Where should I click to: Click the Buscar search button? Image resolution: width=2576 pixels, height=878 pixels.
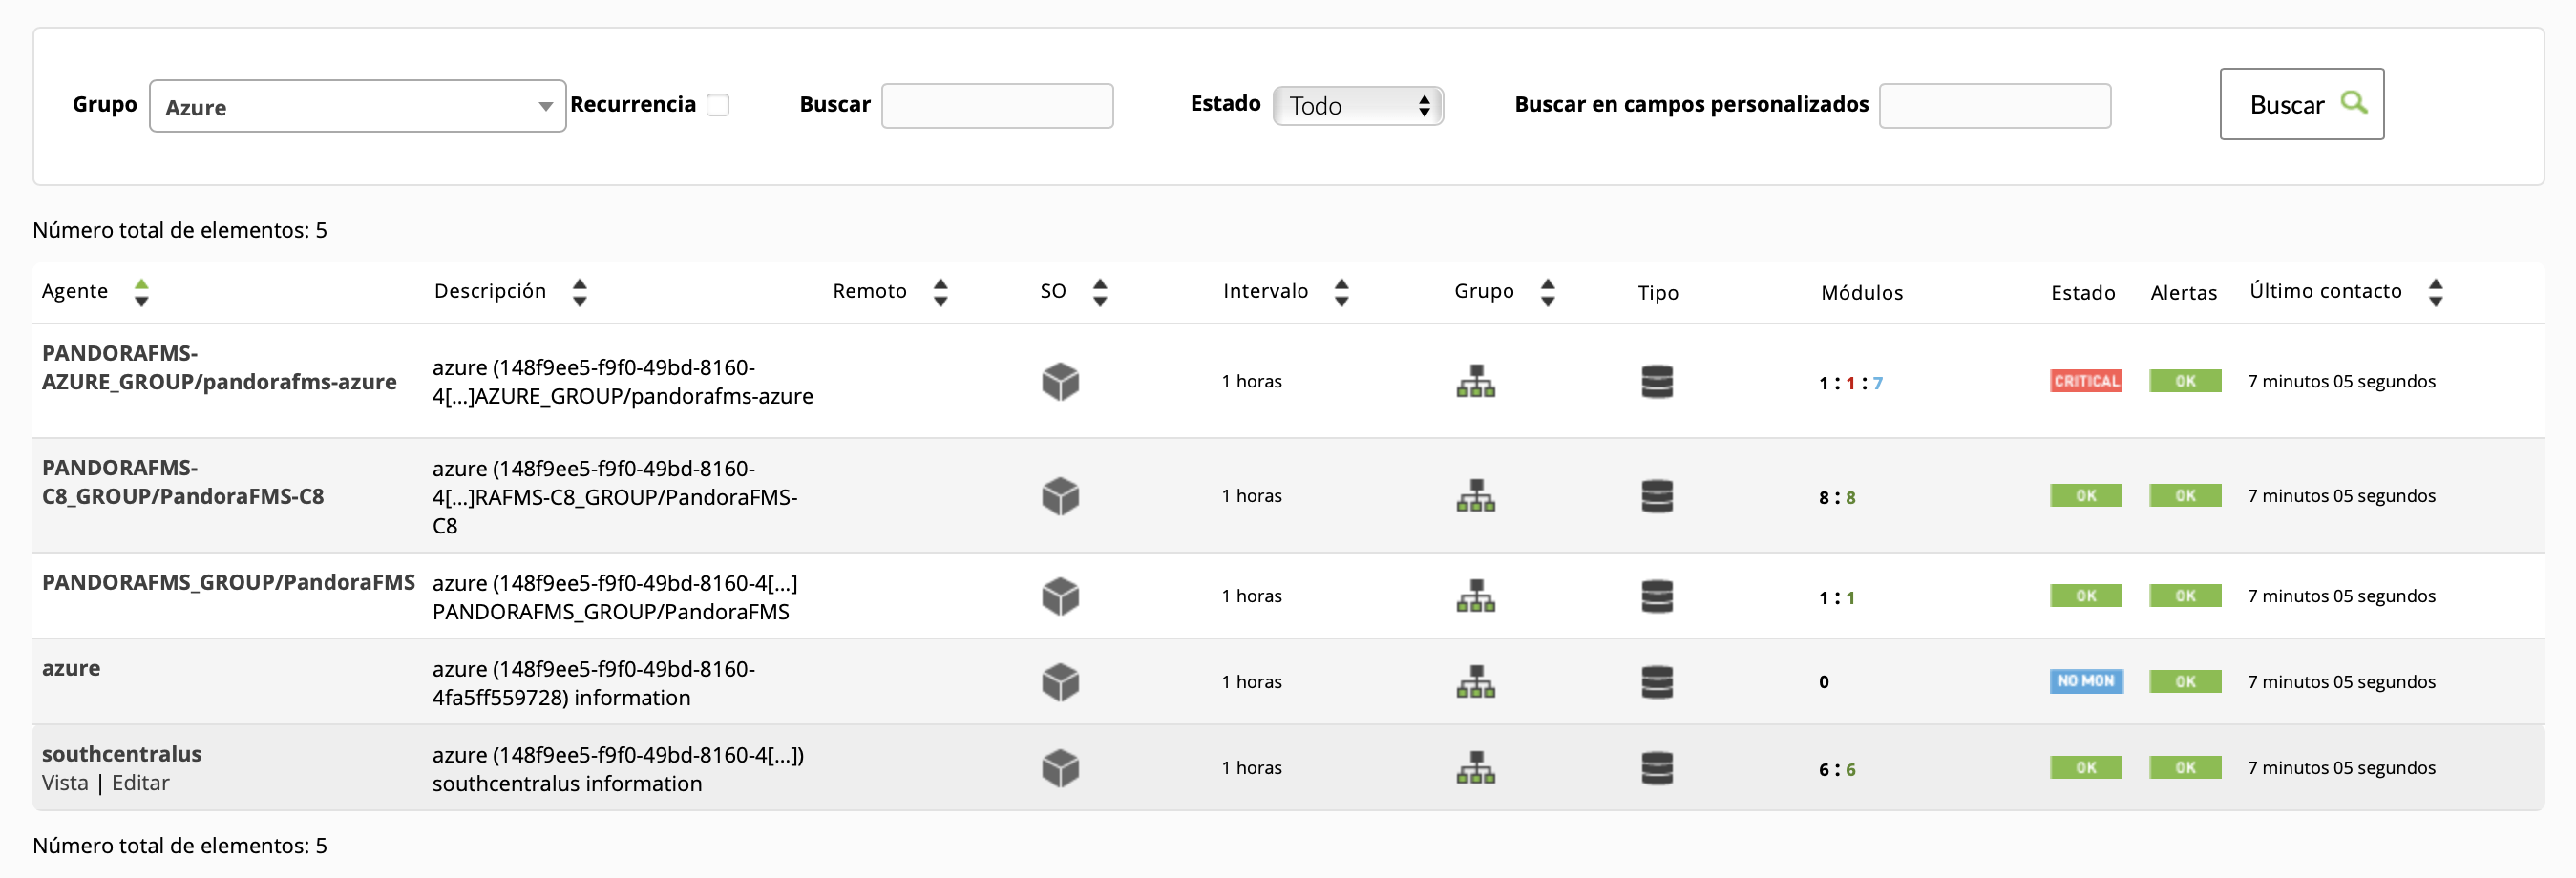coord(2301,104)
